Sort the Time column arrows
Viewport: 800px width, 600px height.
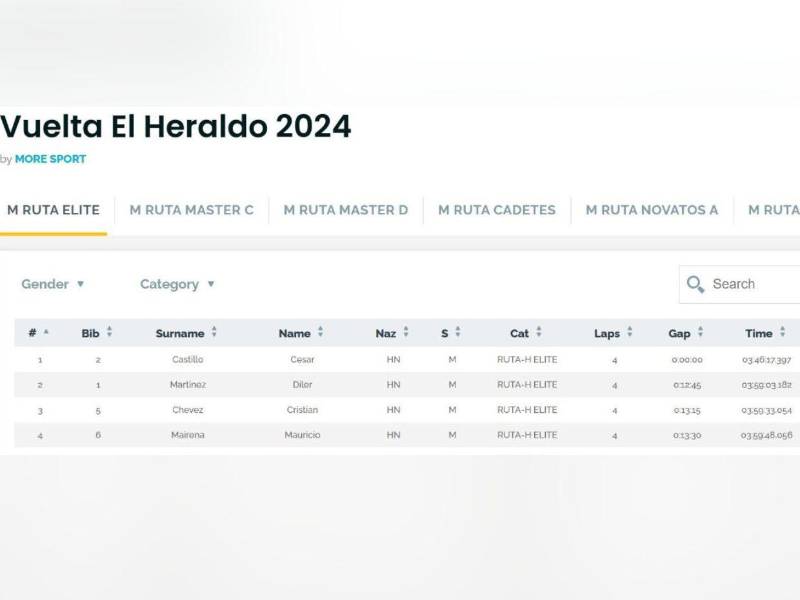click(x=782, y=333)
